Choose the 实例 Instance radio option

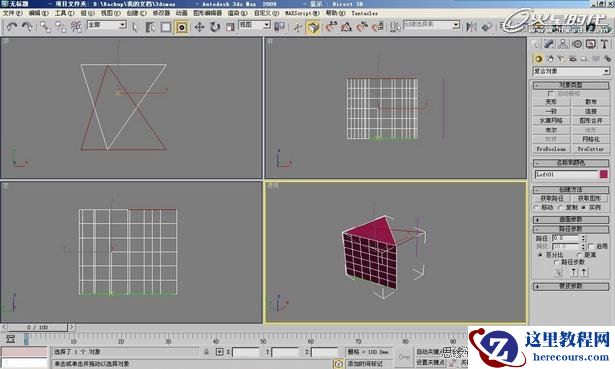click(x=584, y=207)
